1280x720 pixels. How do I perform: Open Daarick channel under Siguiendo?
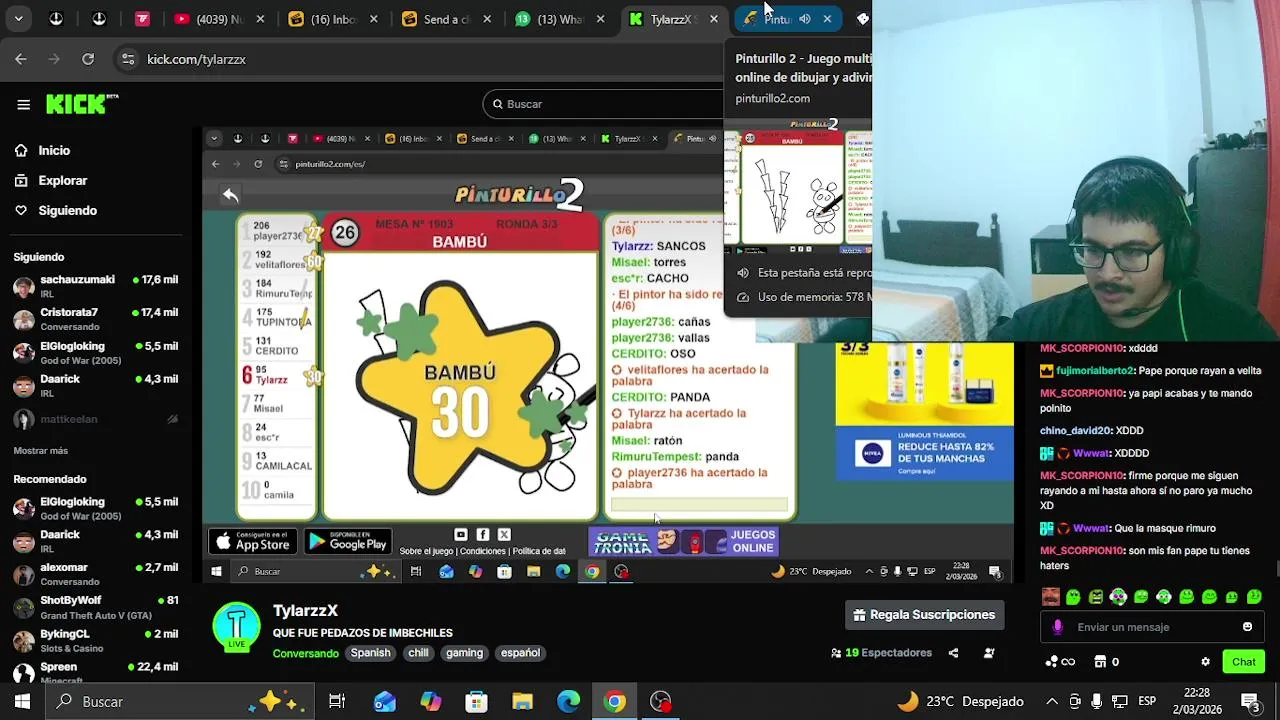coord(95,386)
